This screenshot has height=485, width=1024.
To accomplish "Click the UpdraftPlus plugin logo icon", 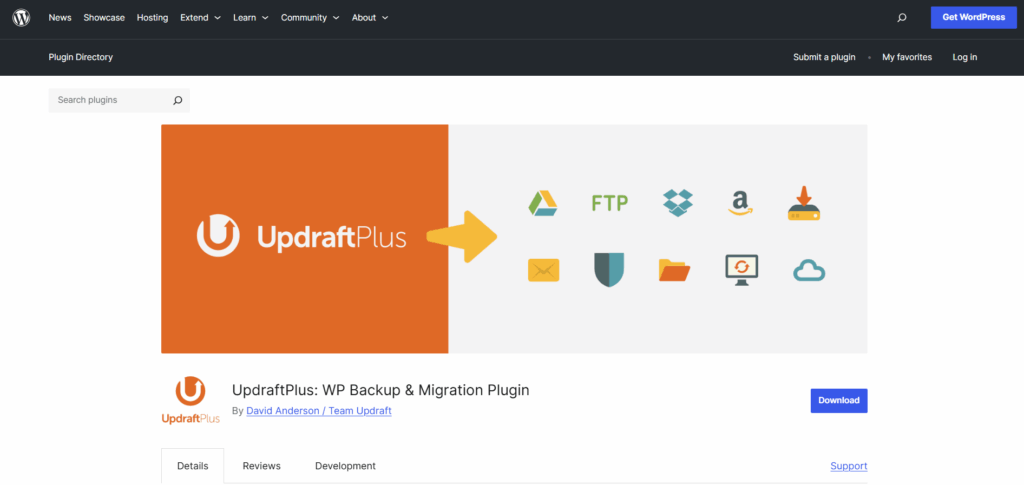I will coord(191,400).
